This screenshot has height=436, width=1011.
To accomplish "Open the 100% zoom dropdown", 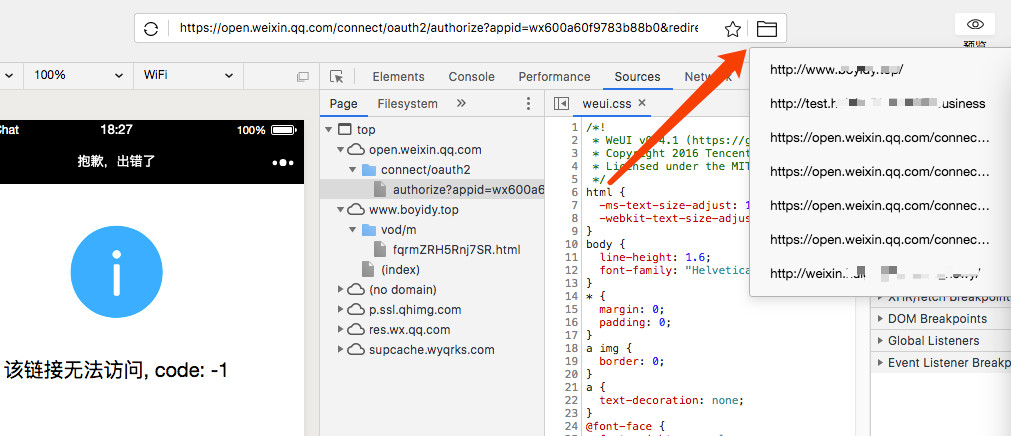I will click(77, 75).
